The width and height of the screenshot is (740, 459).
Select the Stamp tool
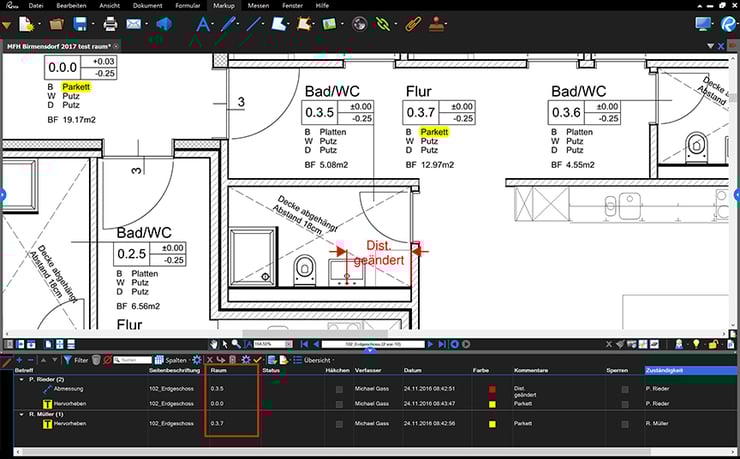pos(437,24)
